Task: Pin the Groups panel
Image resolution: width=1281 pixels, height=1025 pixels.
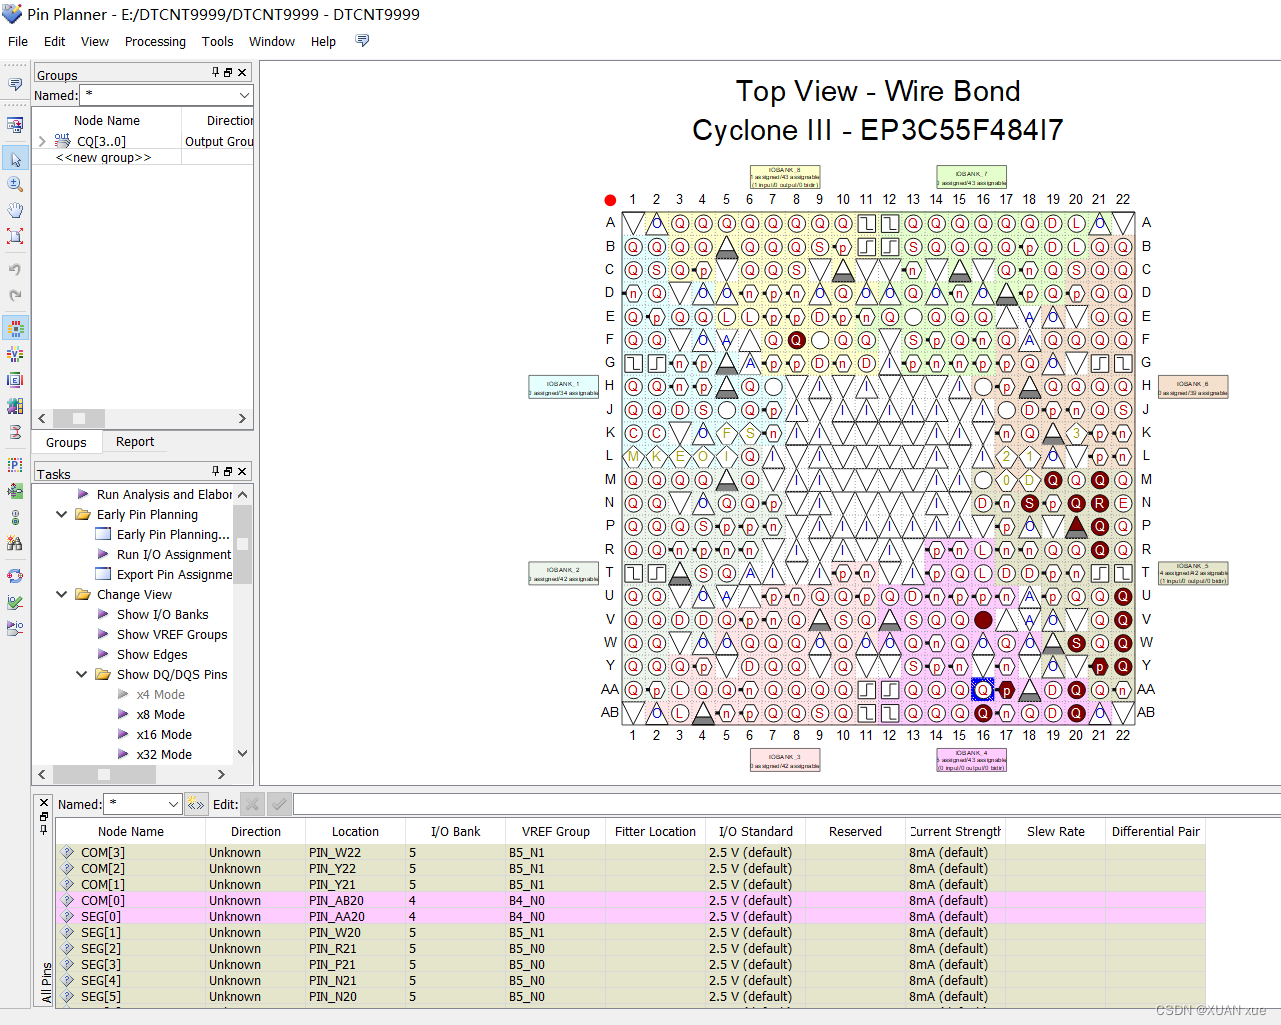Action: pyautogui.click(x=215, y=72)
